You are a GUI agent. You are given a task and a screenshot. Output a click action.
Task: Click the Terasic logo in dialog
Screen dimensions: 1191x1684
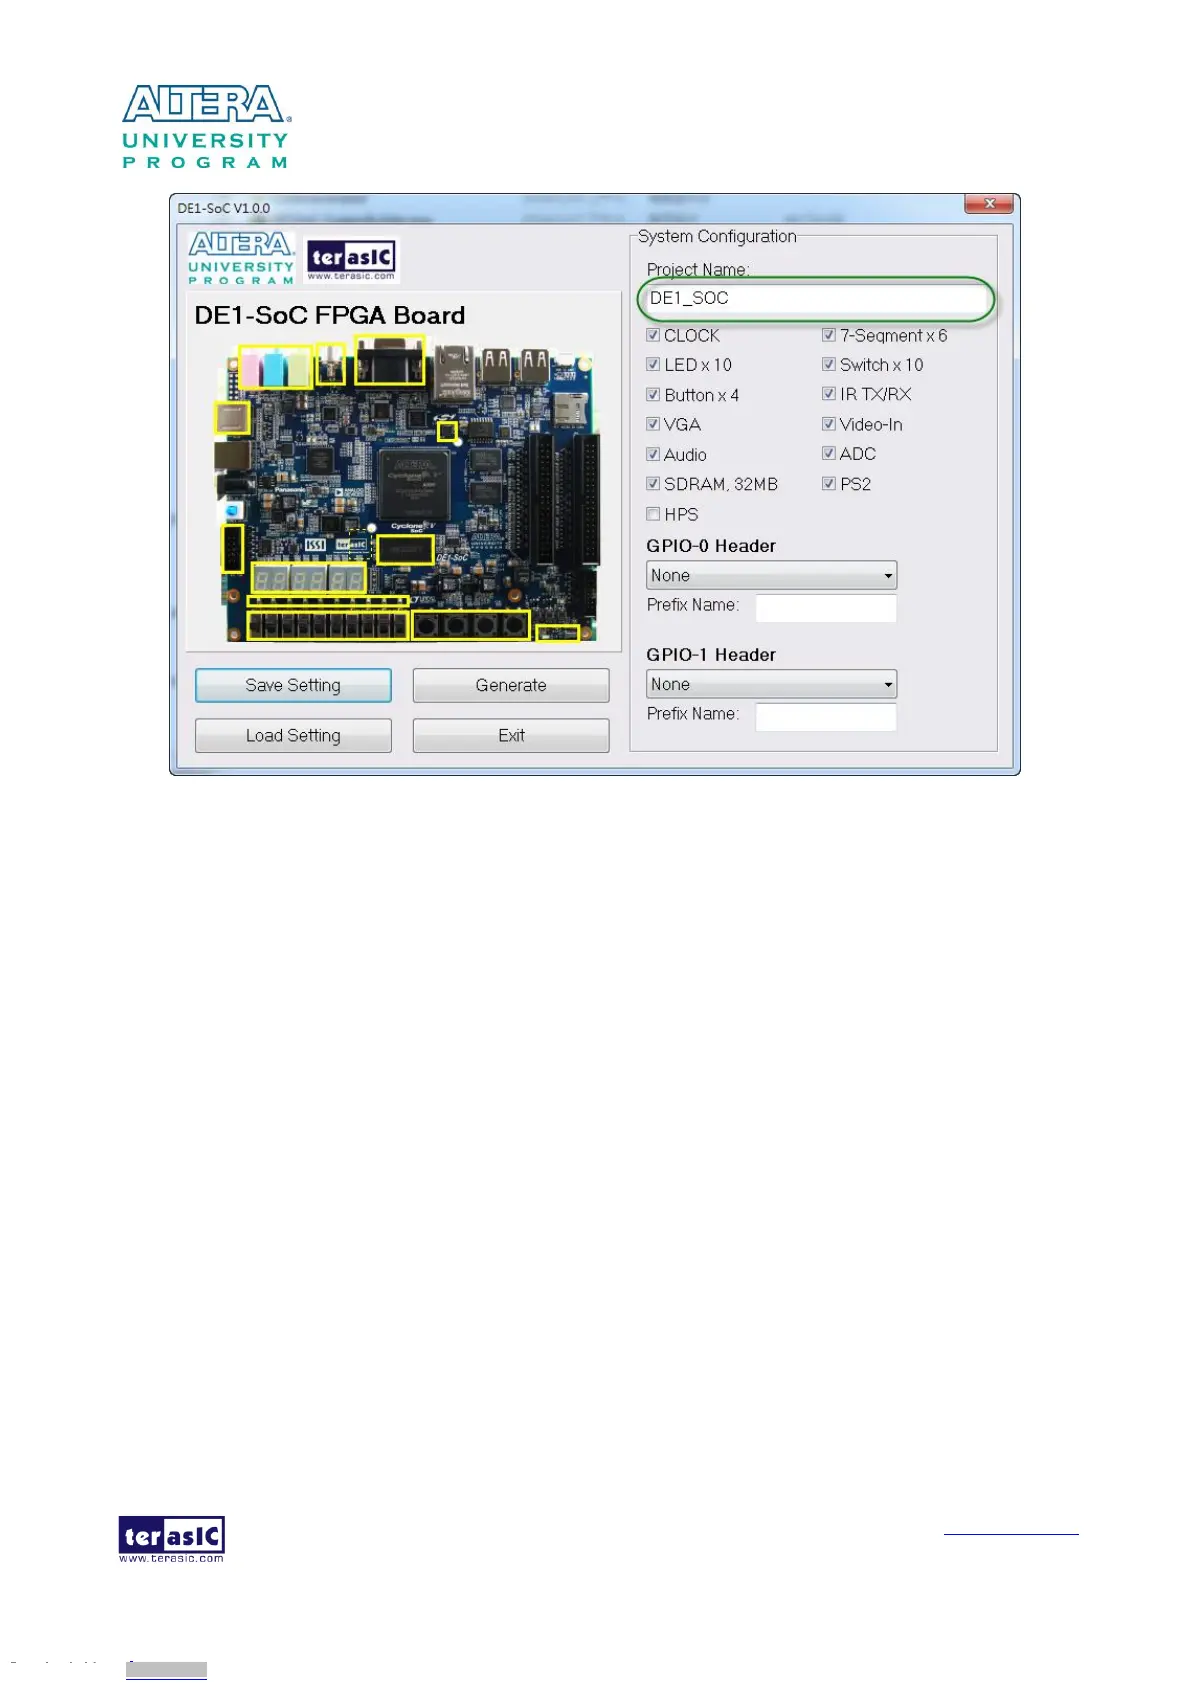tap(351, 260)
